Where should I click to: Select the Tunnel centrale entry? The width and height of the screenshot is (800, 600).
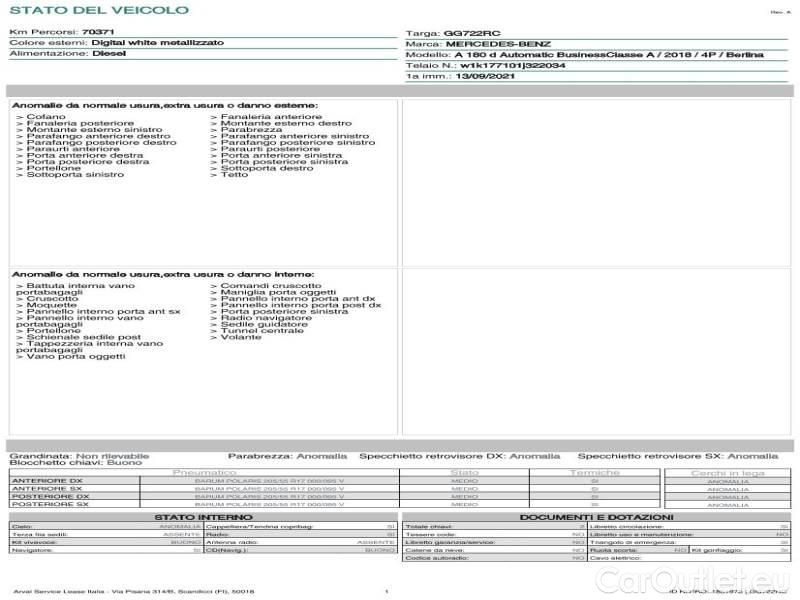(261, 330)
